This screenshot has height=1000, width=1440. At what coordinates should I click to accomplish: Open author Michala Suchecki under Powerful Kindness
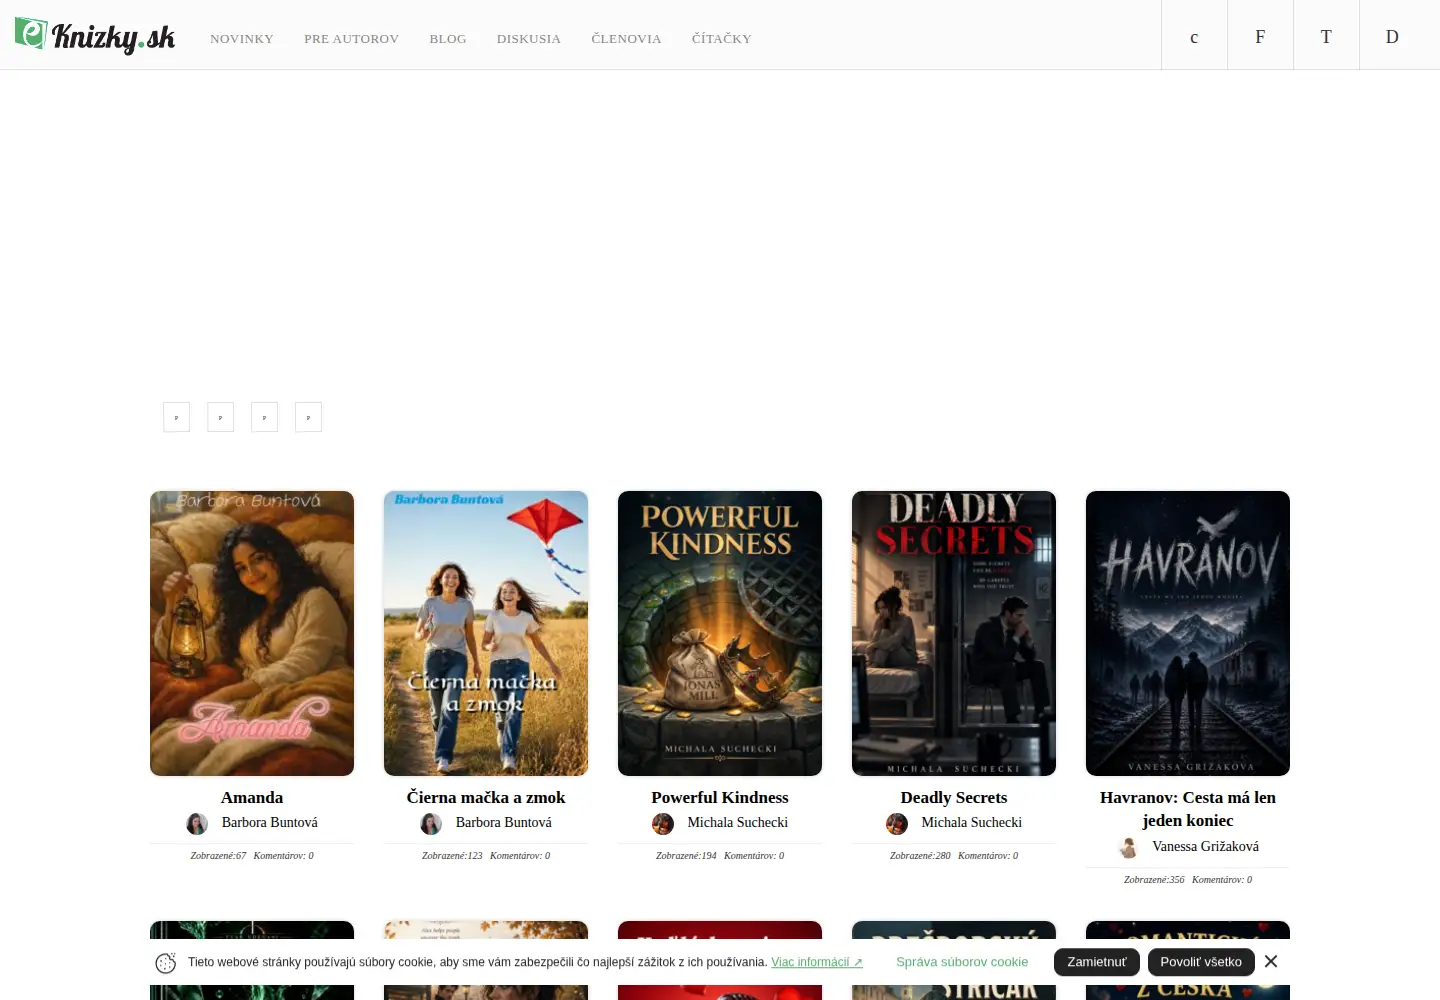tap(738, 822)
